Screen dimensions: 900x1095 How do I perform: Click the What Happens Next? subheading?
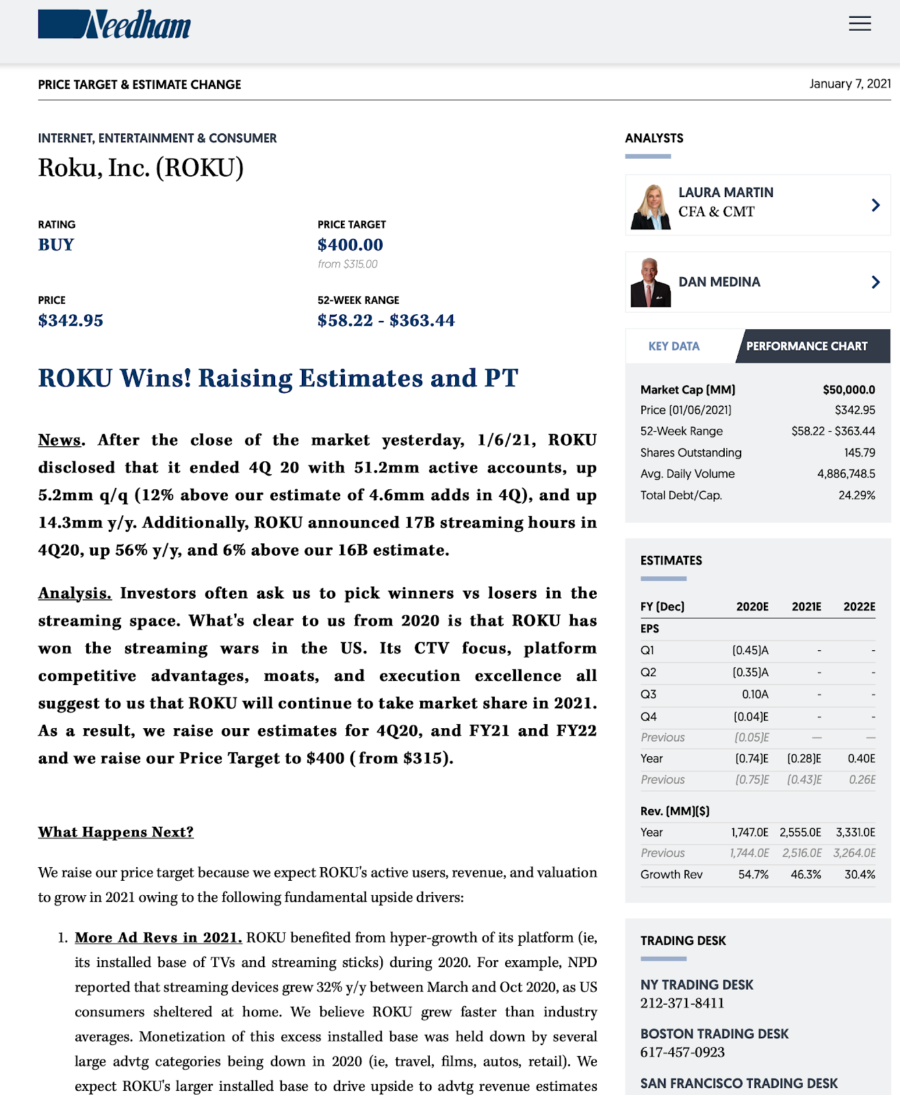[116, 832]
